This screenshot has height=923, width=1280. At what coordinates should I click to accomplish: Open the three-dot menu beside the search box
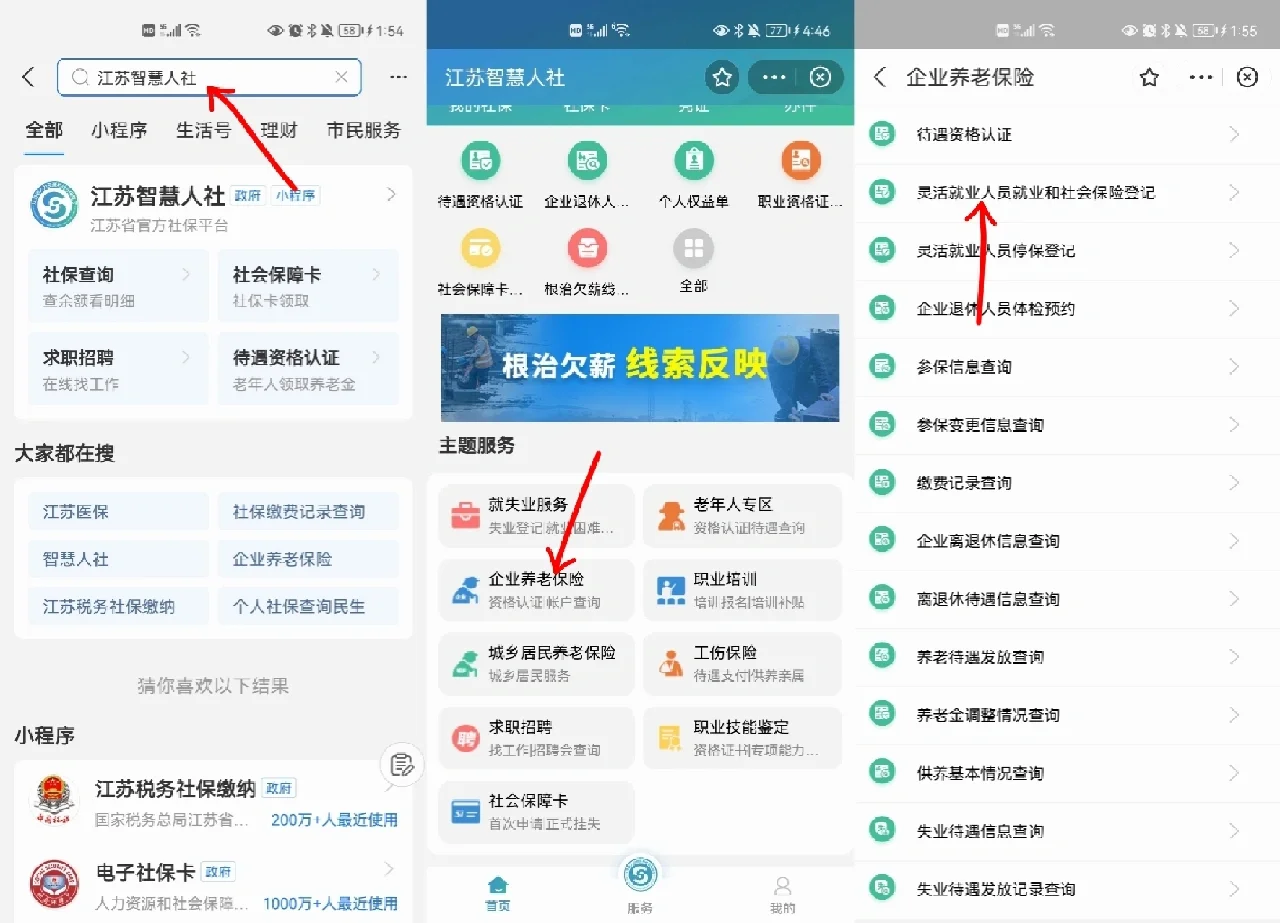pyautogui.click(x=398, y=77)
